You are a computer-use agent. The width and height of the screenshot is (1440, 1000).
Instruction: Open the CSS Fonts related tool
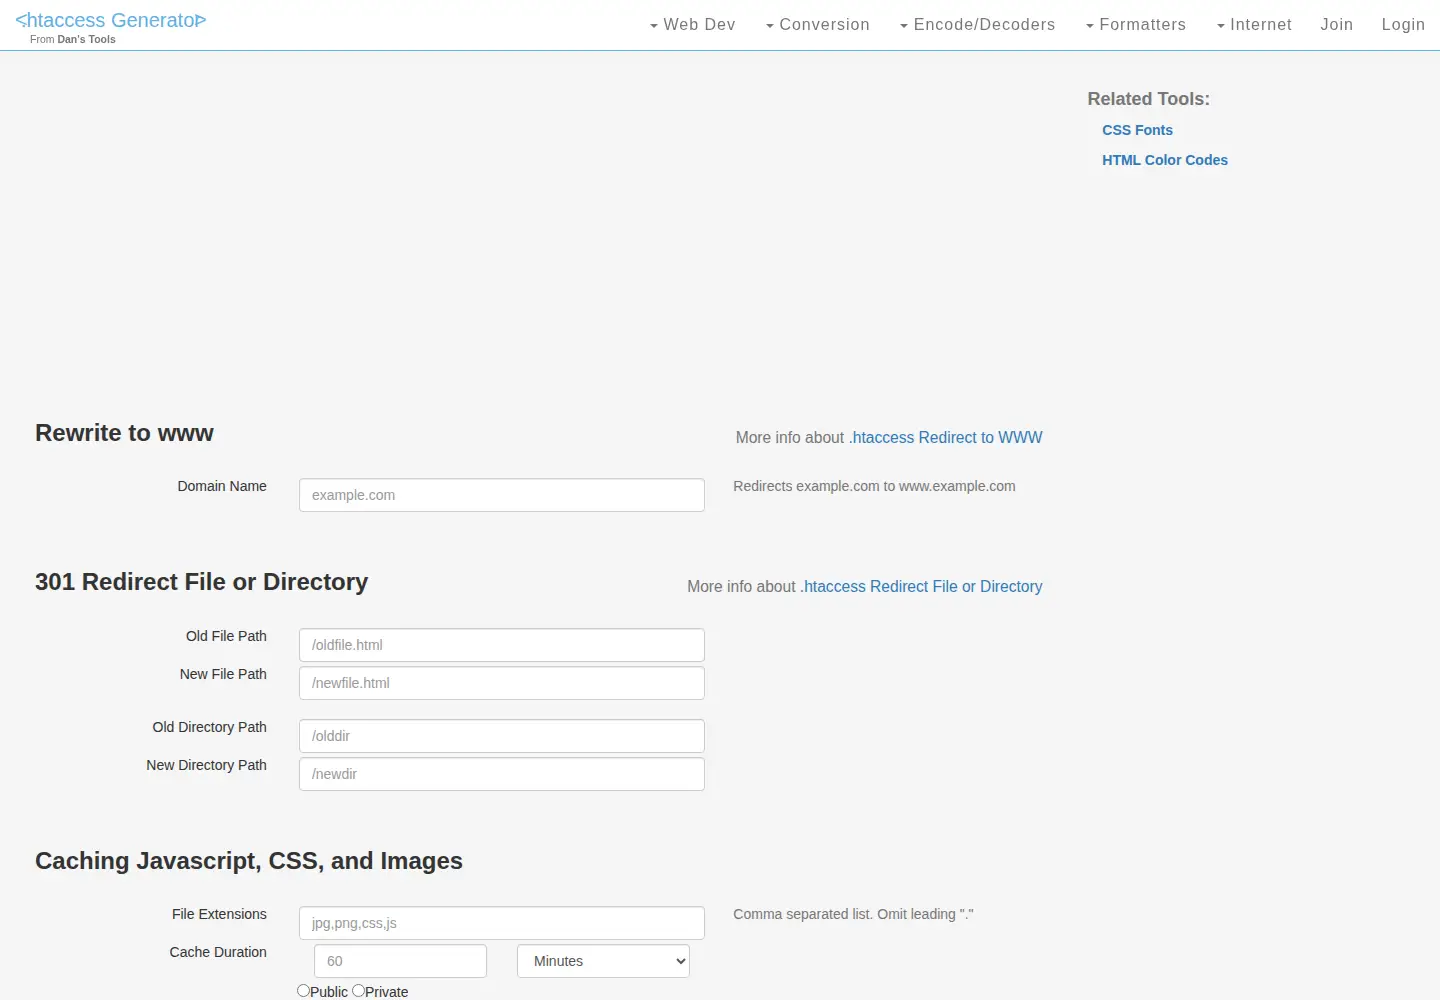(1137, 130)
